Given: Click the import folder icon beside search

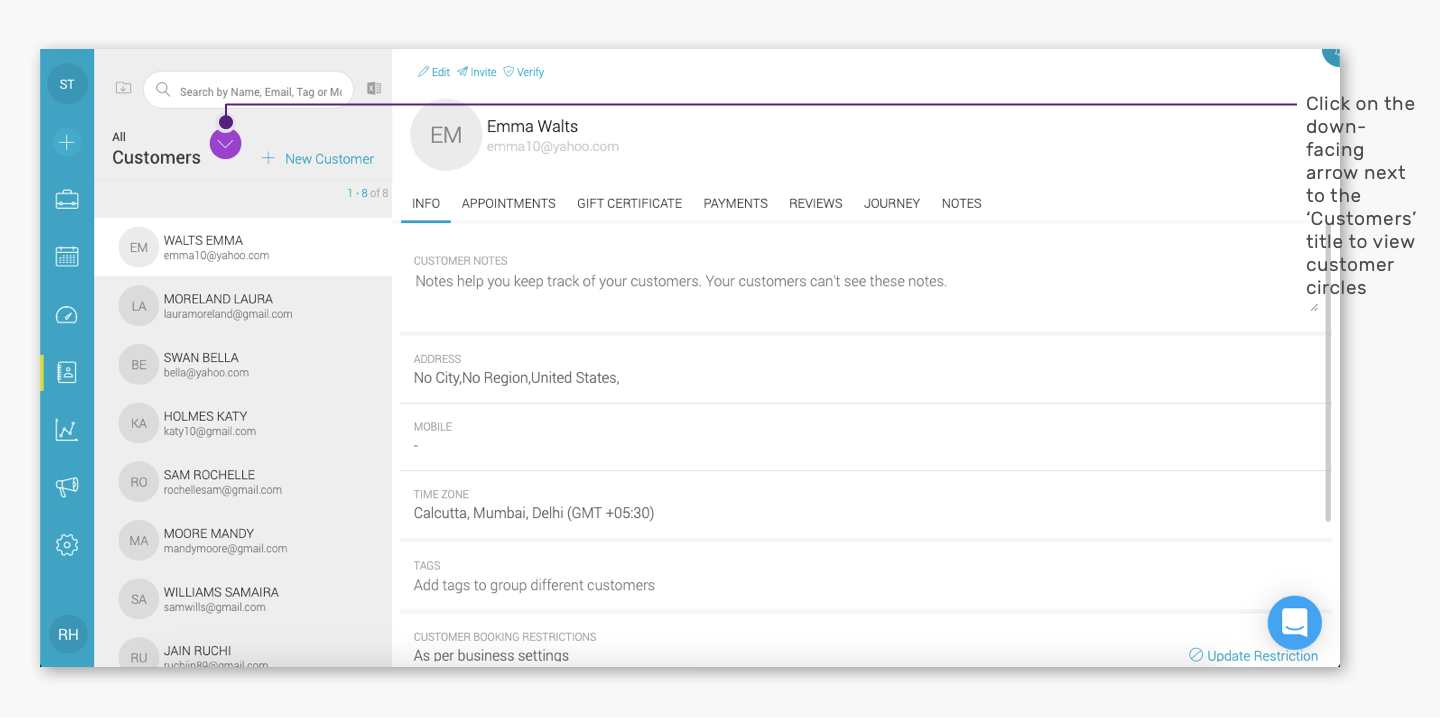Looking at the screenshot, I should (x=124, y=88).
